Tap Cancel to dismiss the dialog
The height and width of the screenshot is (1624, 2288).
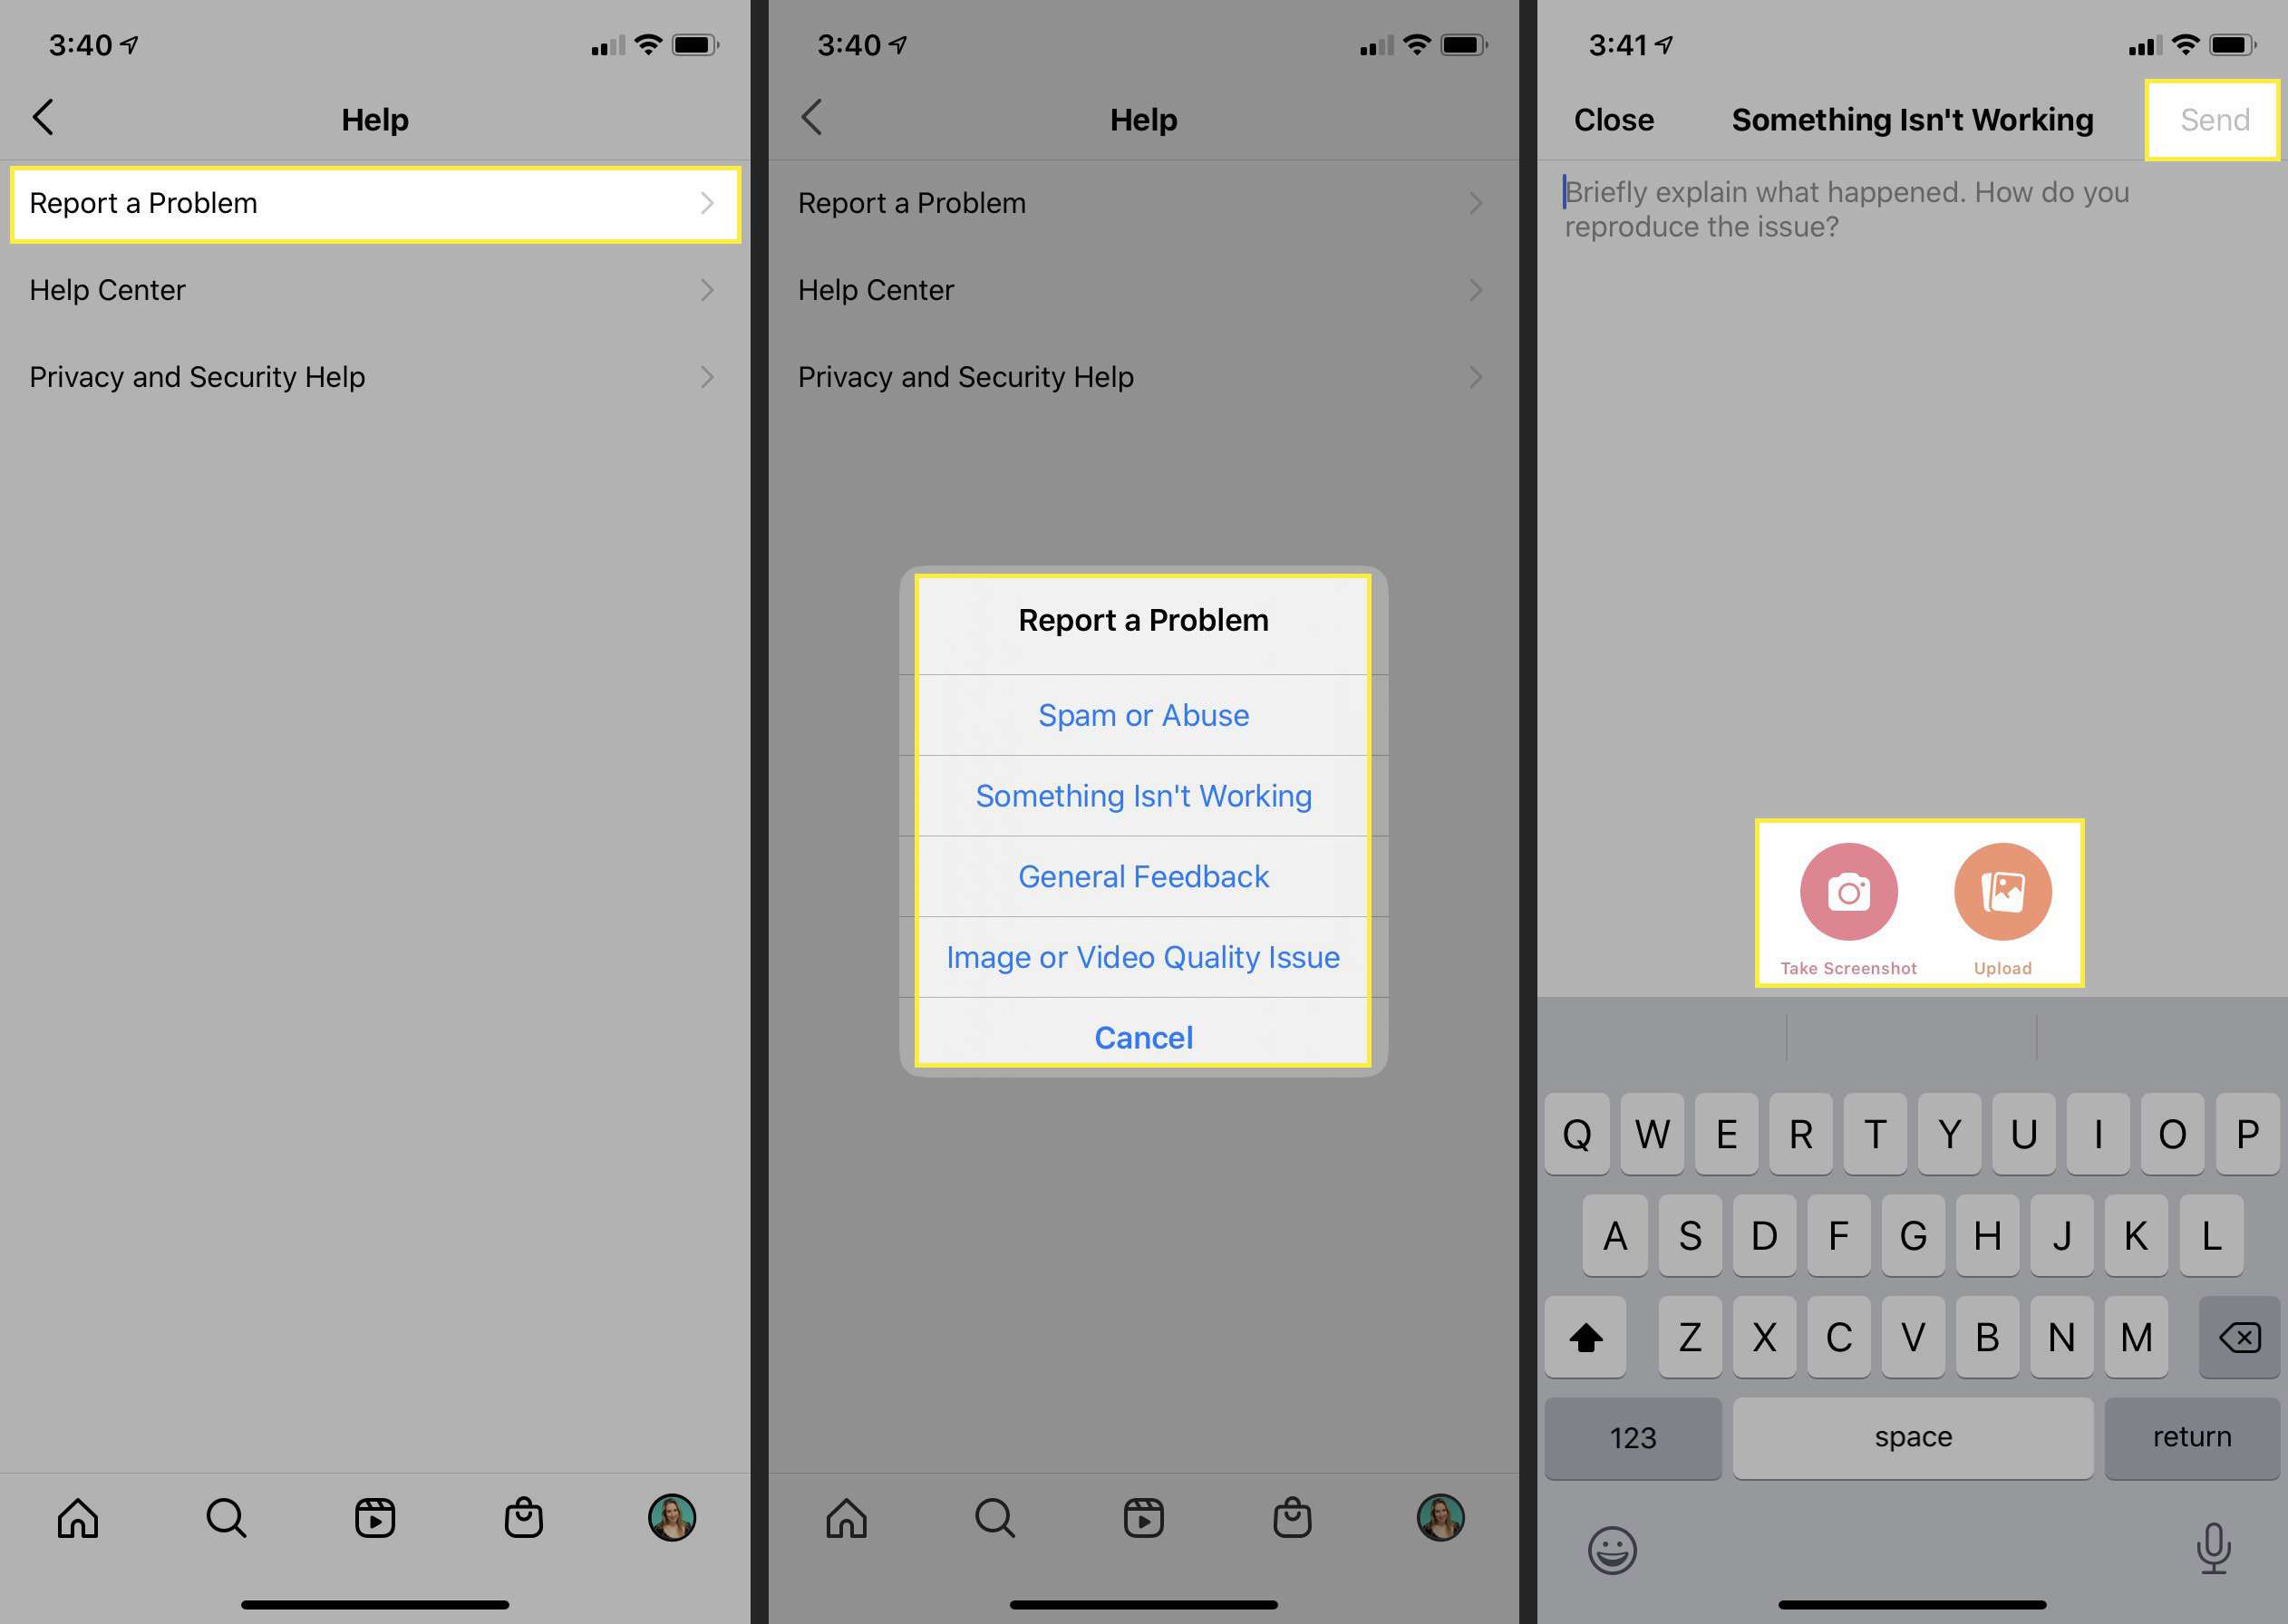click(x=1142, y=1037)
